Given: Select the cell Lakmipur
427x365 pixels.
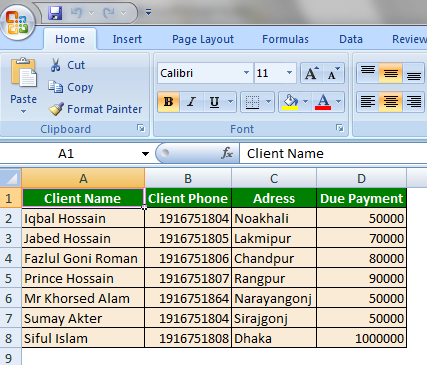Looking at the screenshot, I should tap(274, 238).
